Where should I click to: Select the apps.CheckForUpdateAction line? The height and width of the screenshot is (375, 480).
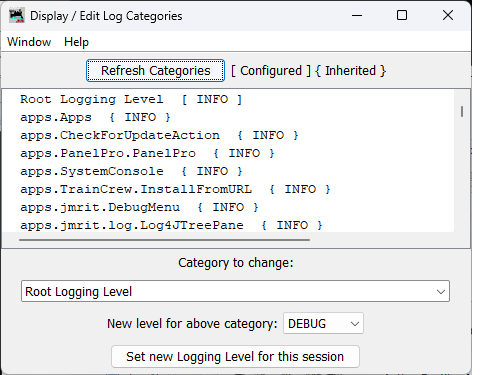point(159,135)
